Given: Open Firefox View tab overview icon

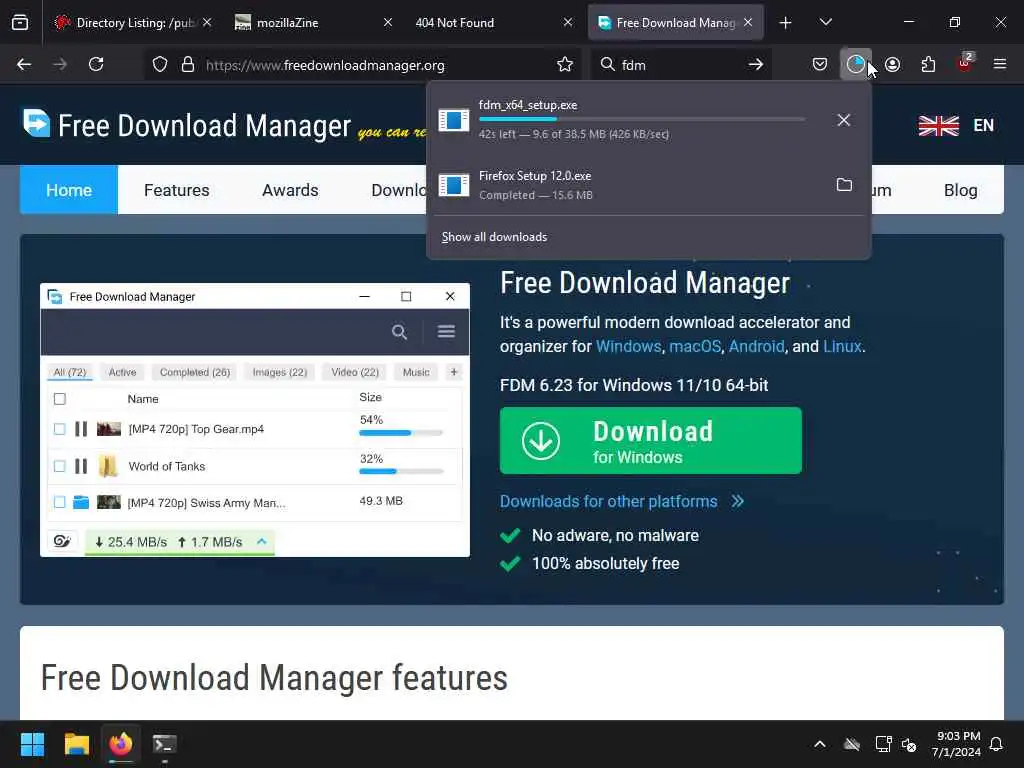Looking at the screenshot, I should [x=20, y=23].
